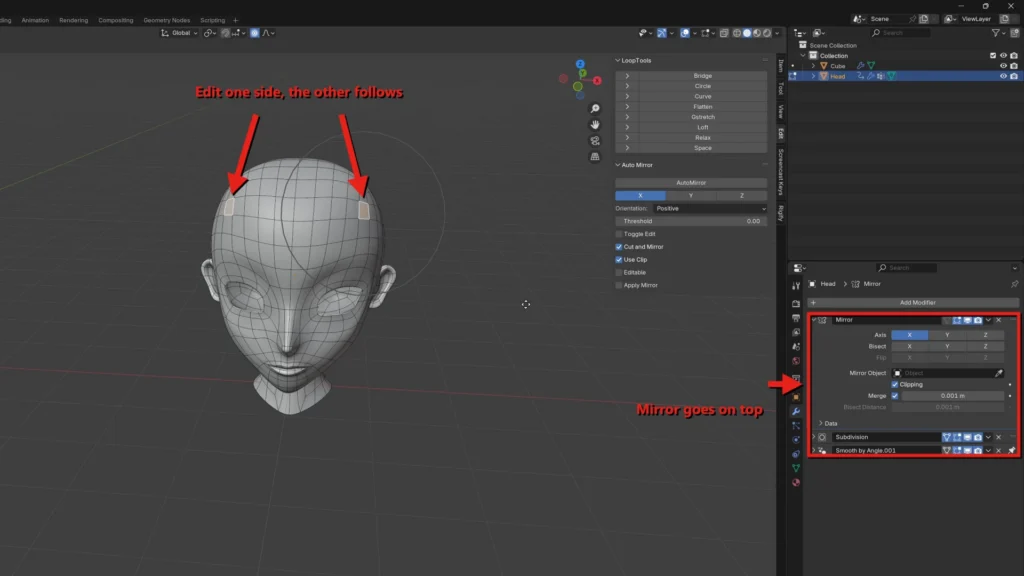Open the Material properties tab icon
Viewport: 1024px width, 576px height.
(796, 483)
